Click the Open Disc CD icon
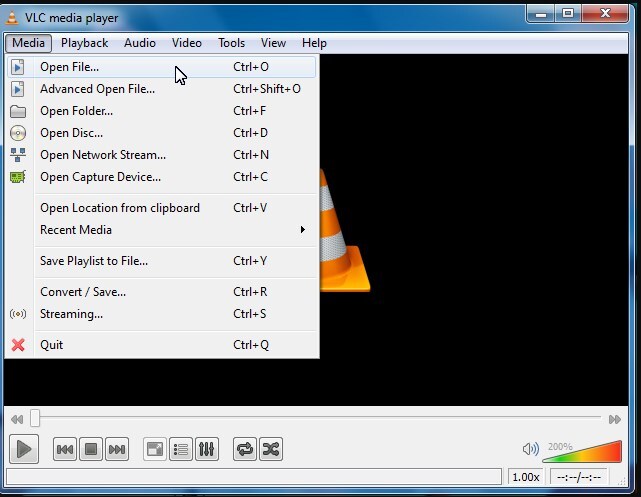 point(18,133)
